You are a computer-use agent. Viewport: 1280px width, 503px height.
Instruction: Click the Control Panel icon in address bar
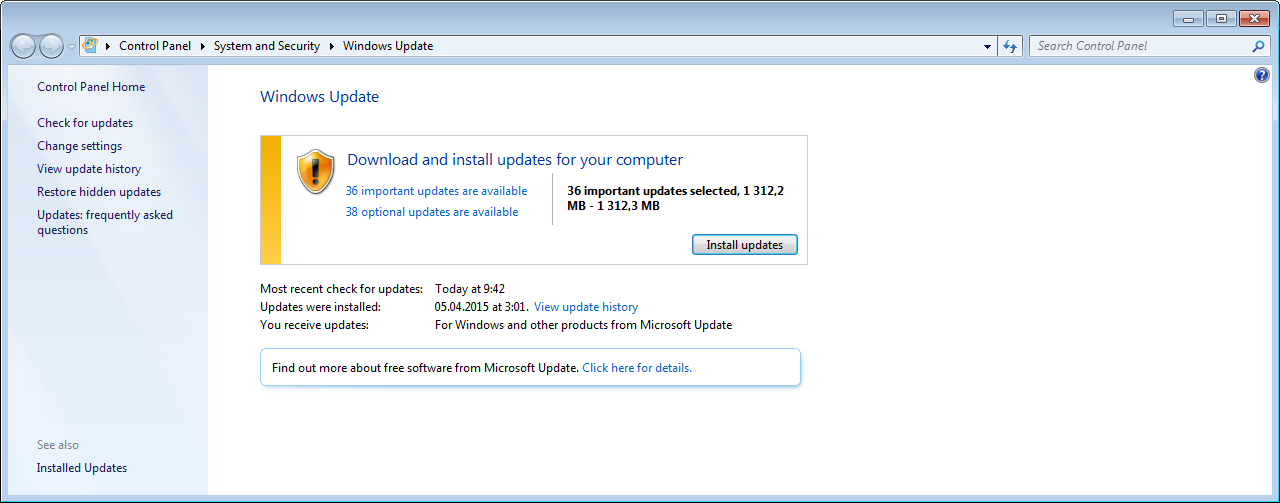tap(90, 46)
